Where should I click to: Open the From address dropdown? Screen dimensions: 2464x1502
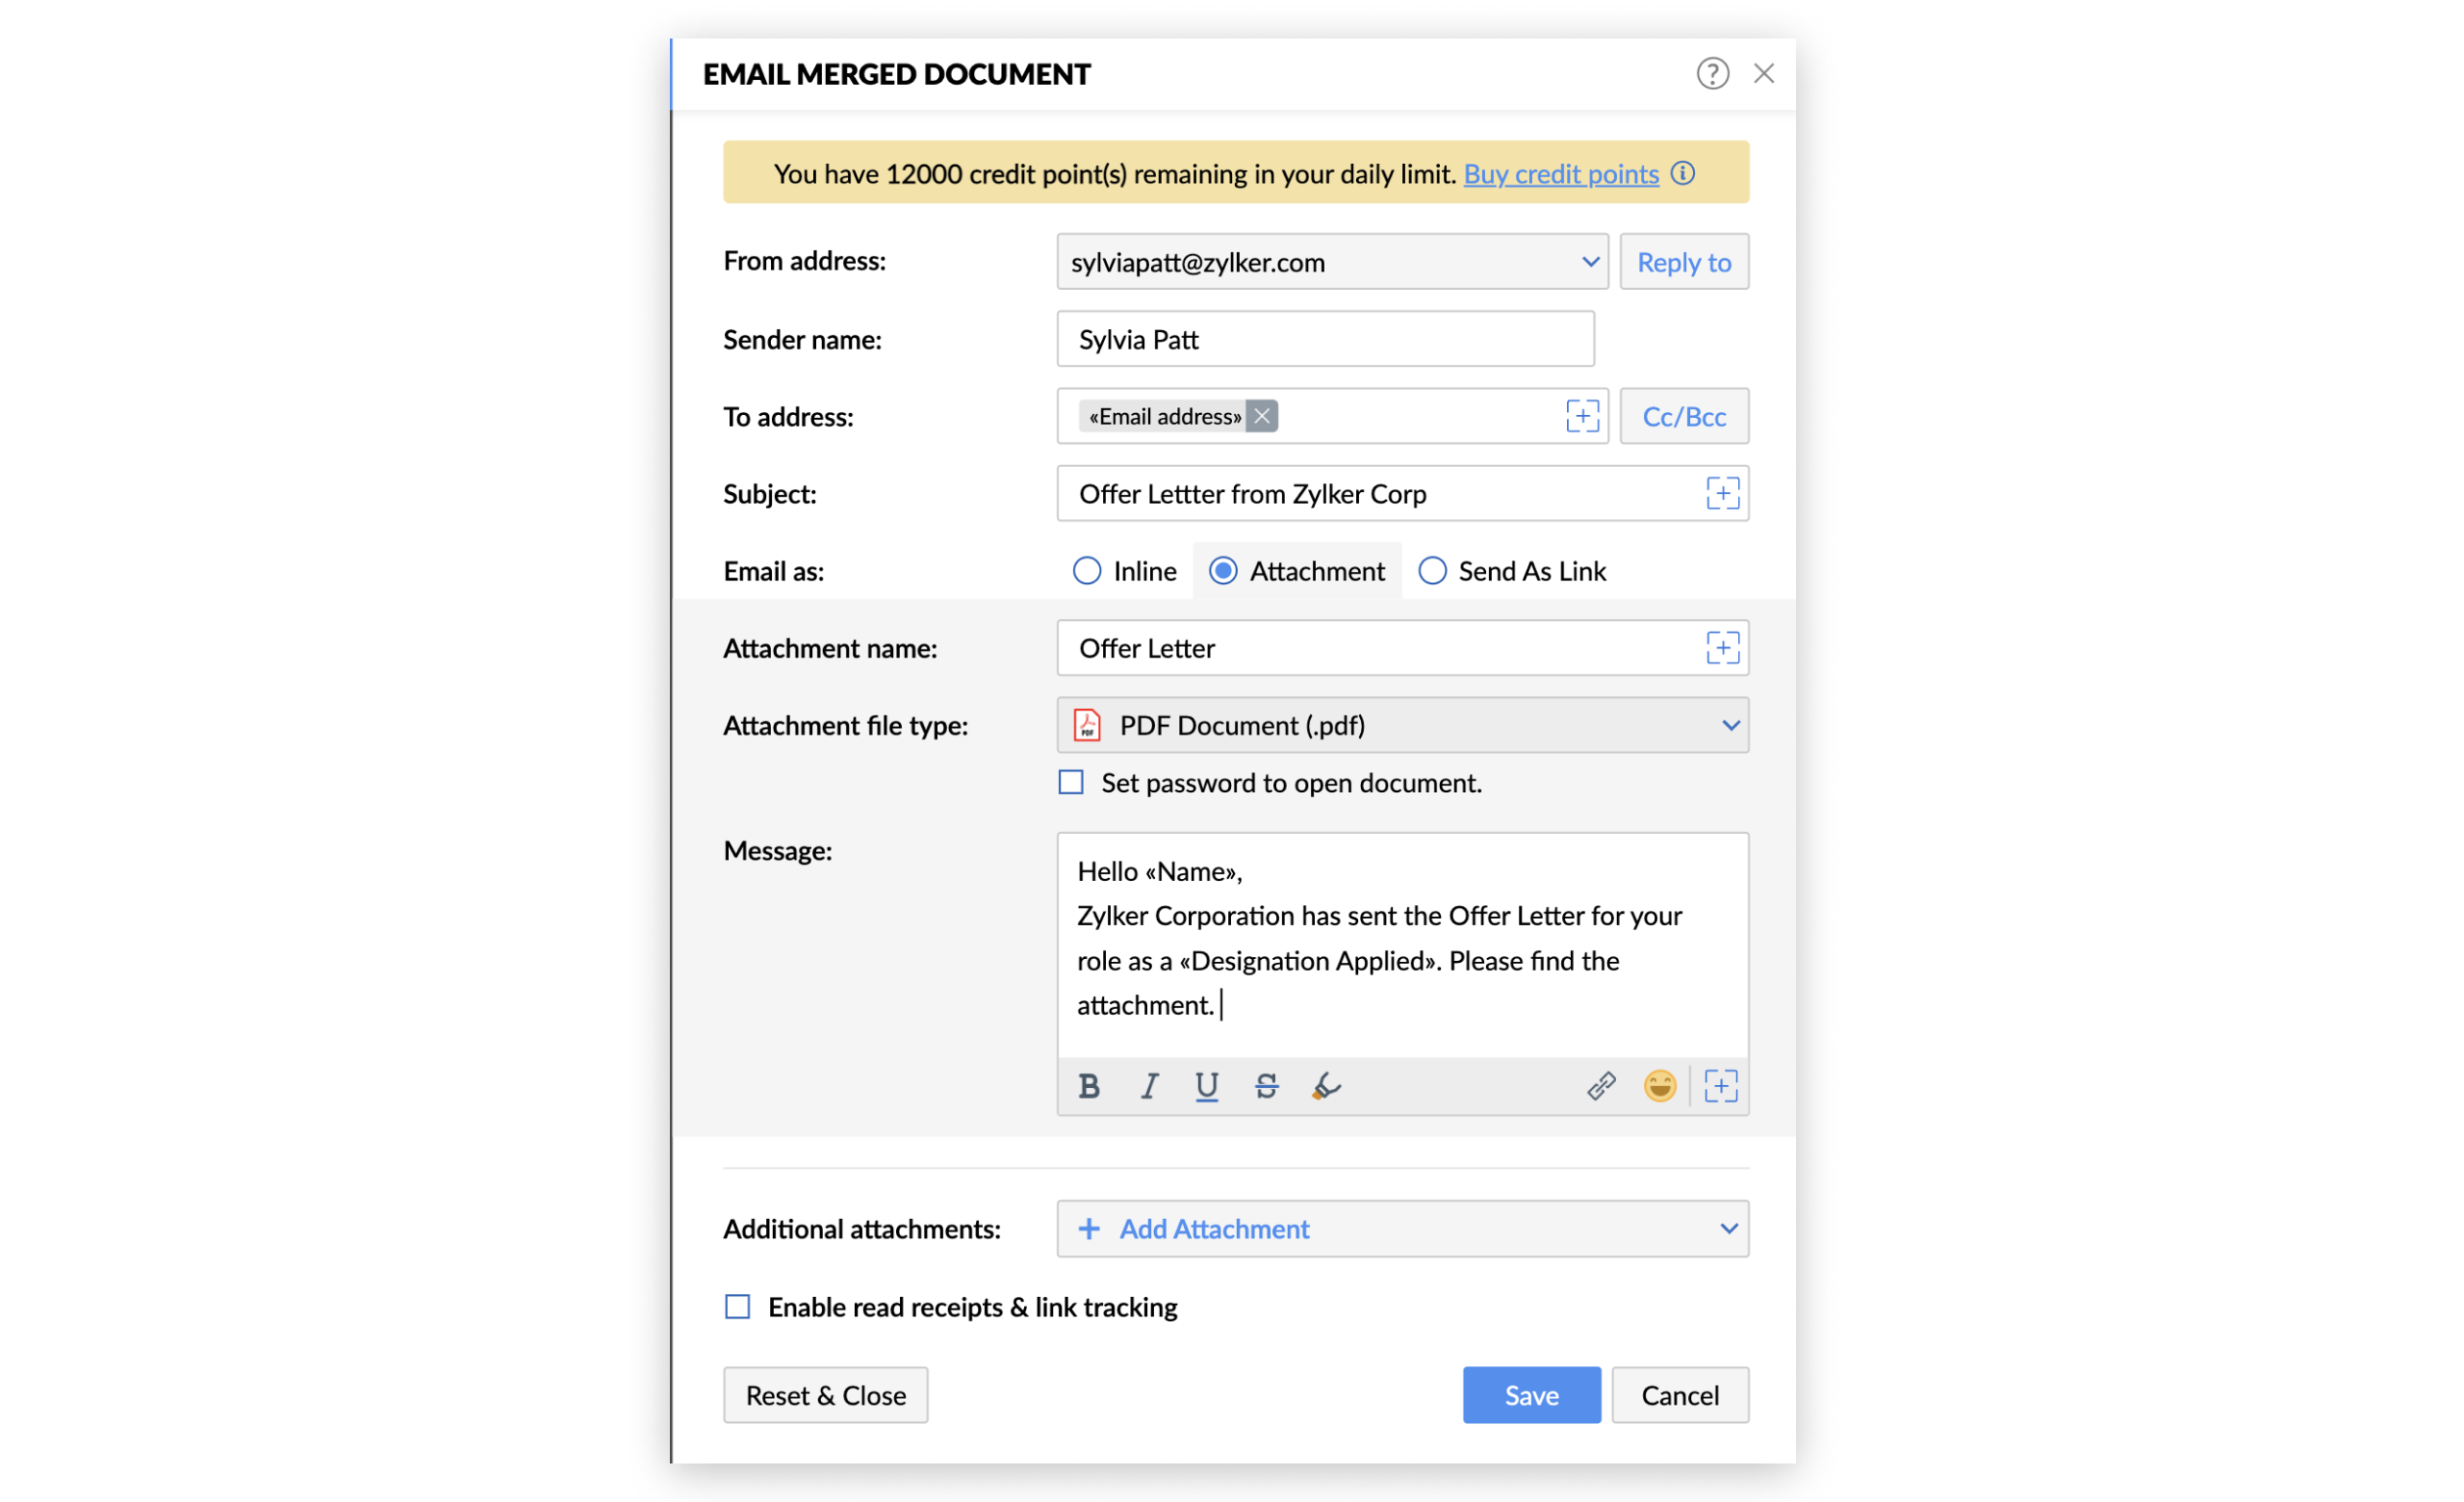pyautogui.click(x=1331, y=262)
